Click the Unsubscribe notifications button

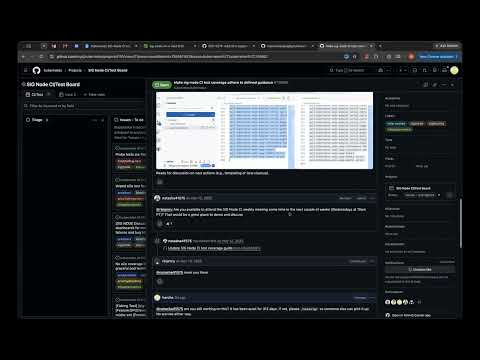420,269
